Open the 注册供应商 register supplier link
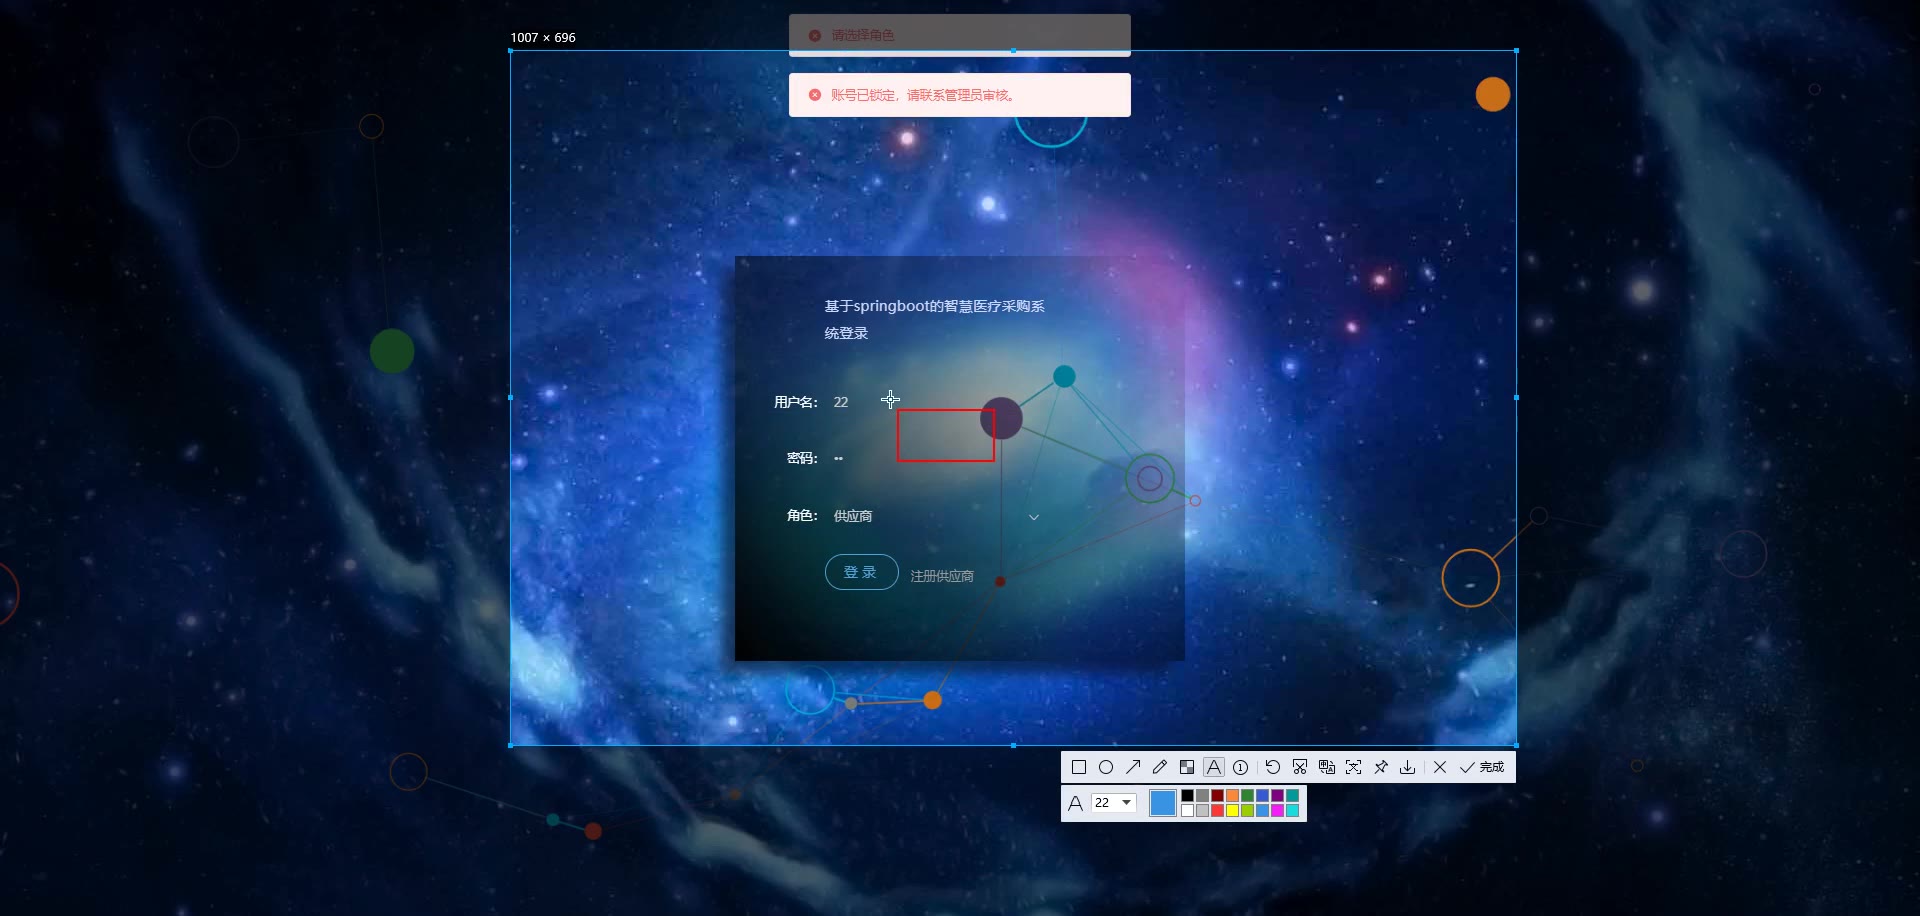This screenshot has height=916, width=1920. click(x=942, y=576)
